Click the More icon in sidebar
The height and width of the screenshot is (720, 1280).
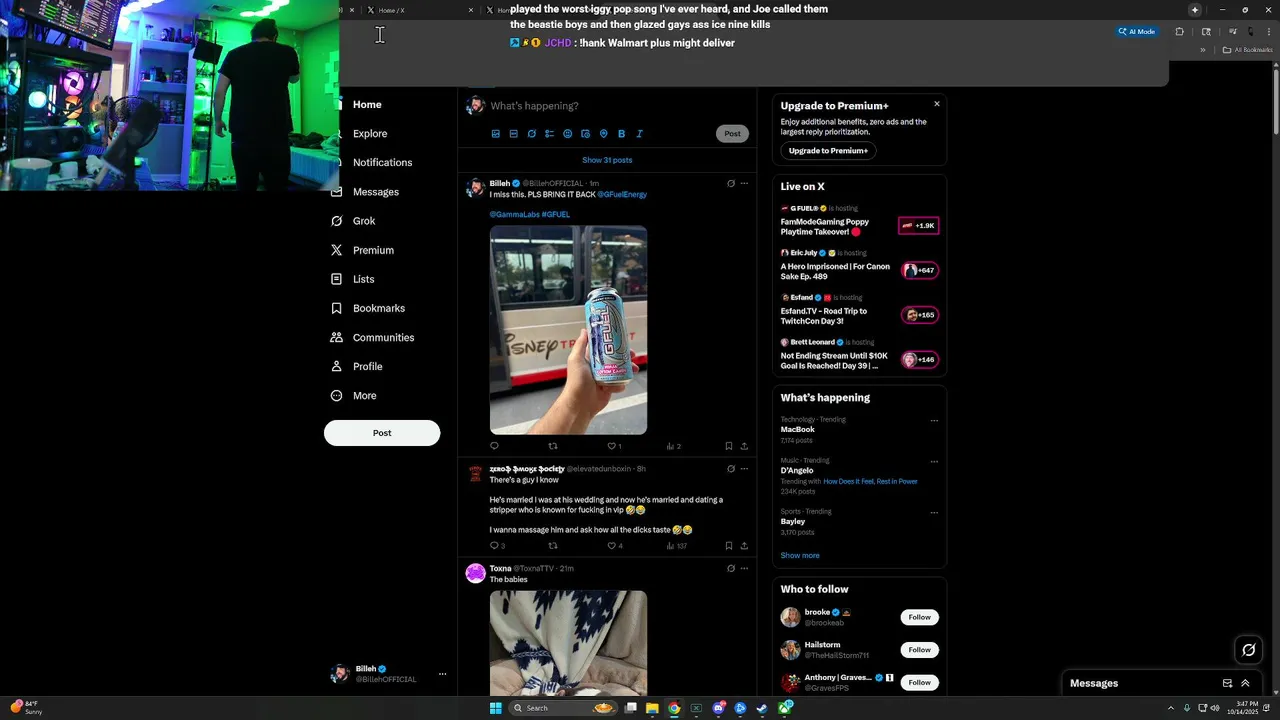(337, 395)
